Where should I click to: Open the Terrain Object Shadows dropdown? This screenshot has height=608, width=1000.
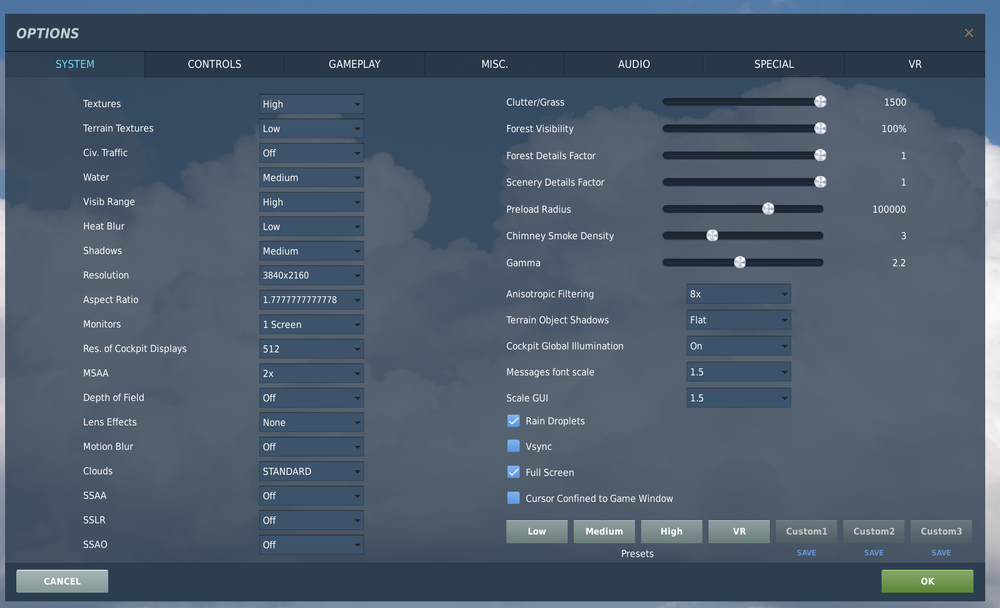(x=738, y=320)
